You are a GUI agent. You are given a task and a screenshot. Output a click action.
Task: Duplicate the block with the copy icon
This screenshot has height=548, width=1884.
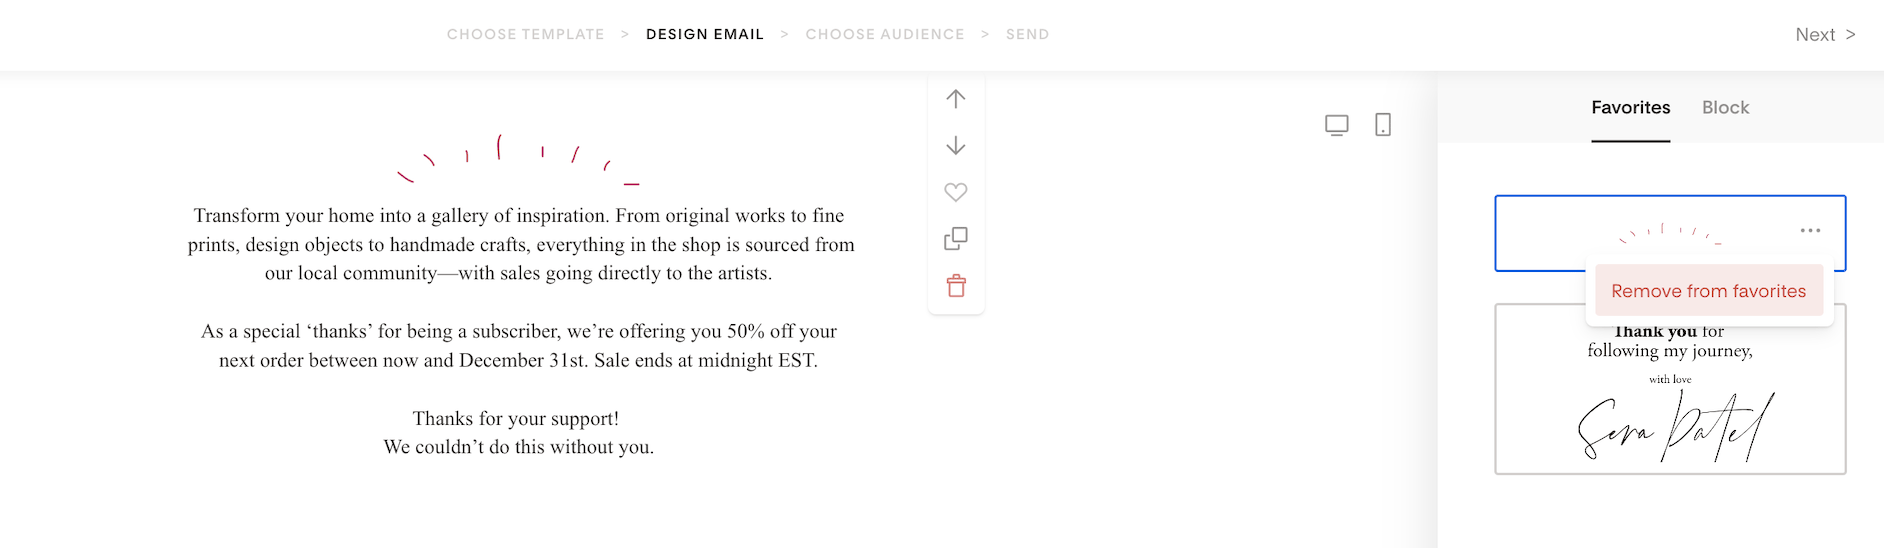pos(956,239)
